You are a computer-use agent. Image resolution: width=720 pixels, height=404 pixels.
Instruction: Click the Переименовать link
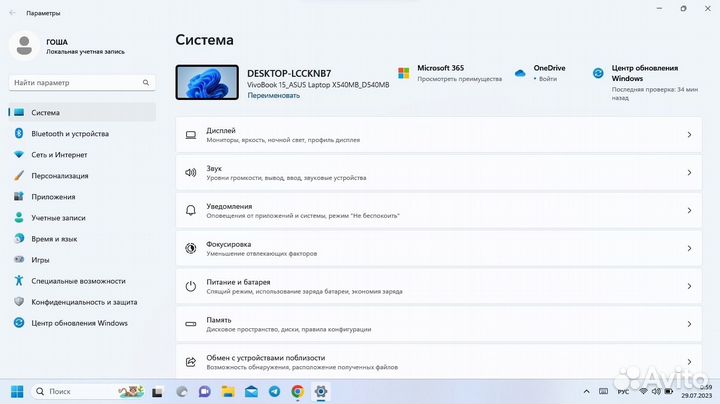pyautogui.click(x=274, y=95)
